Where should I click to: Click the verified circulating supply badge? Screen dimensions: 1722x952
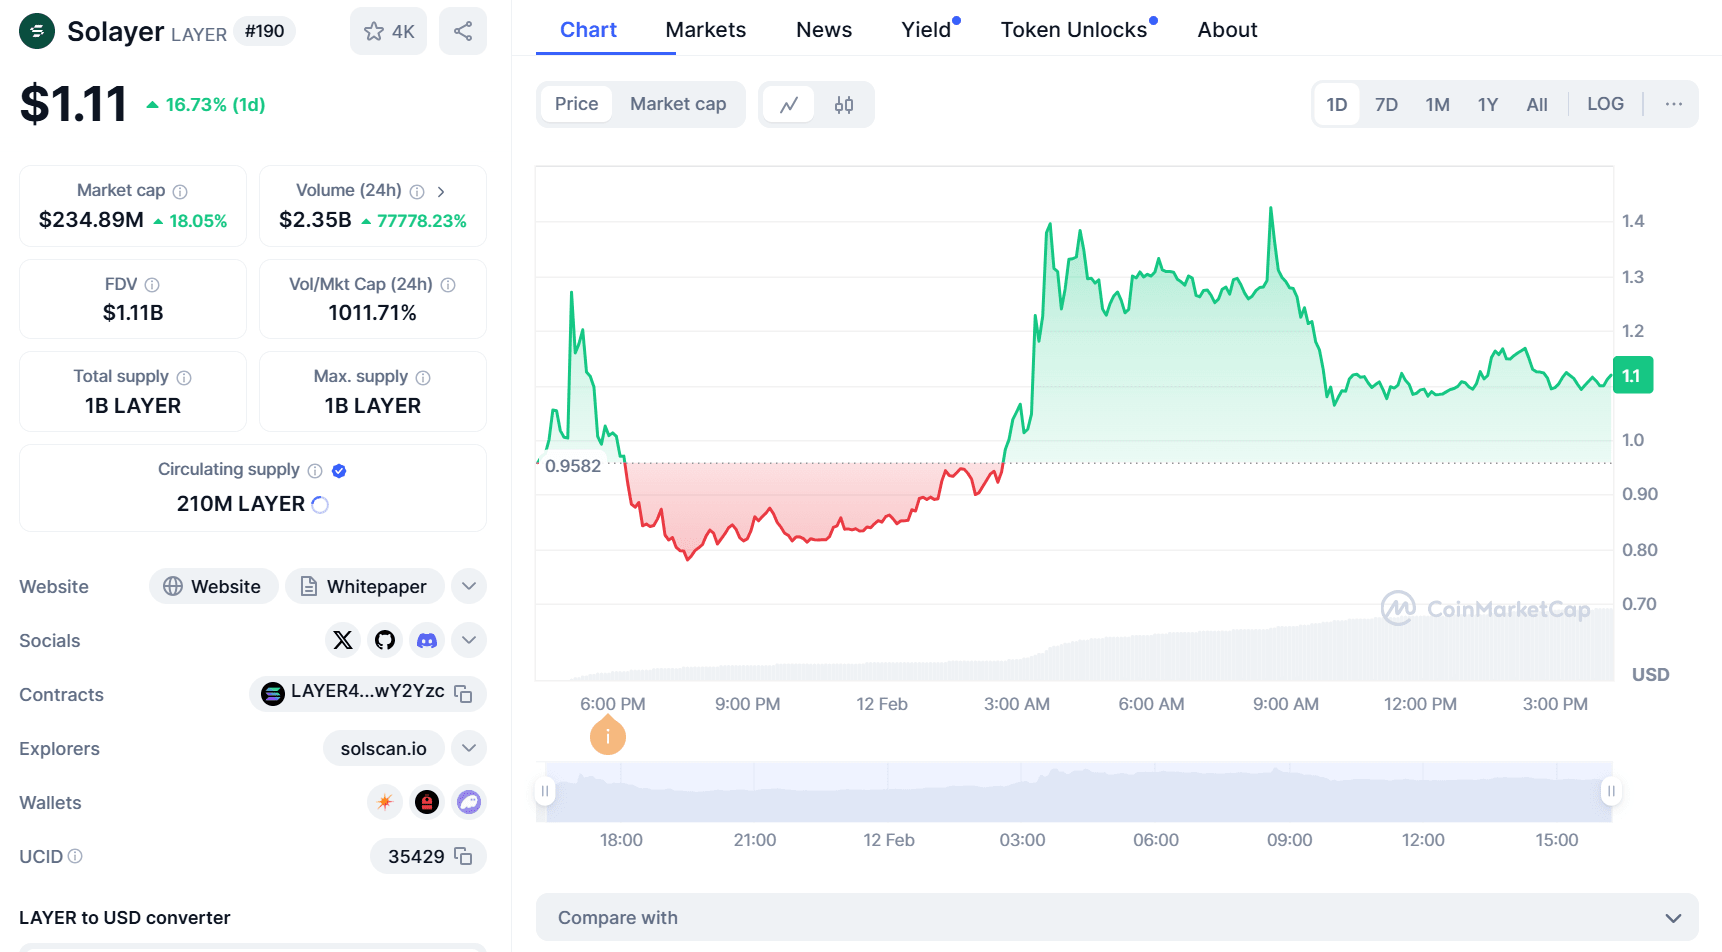pyautogui.click(x=339, y=470)
